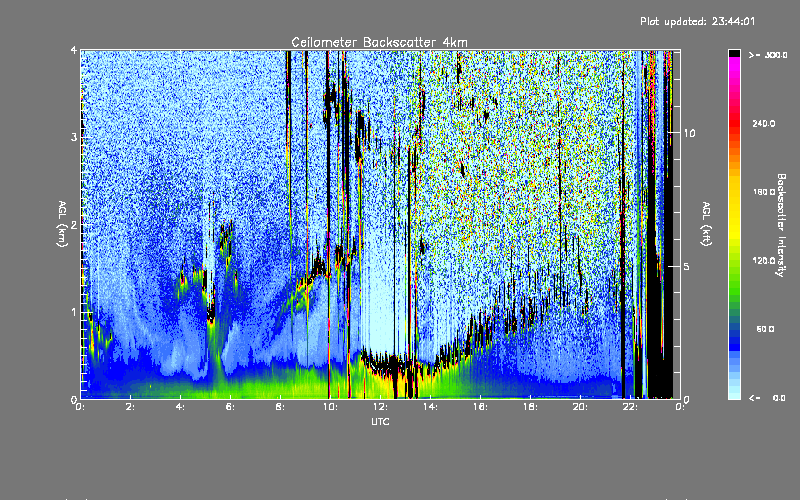Select the "Ceilometer Backscatter 4km" plot title
800x500 pixels.
[379, 42]
